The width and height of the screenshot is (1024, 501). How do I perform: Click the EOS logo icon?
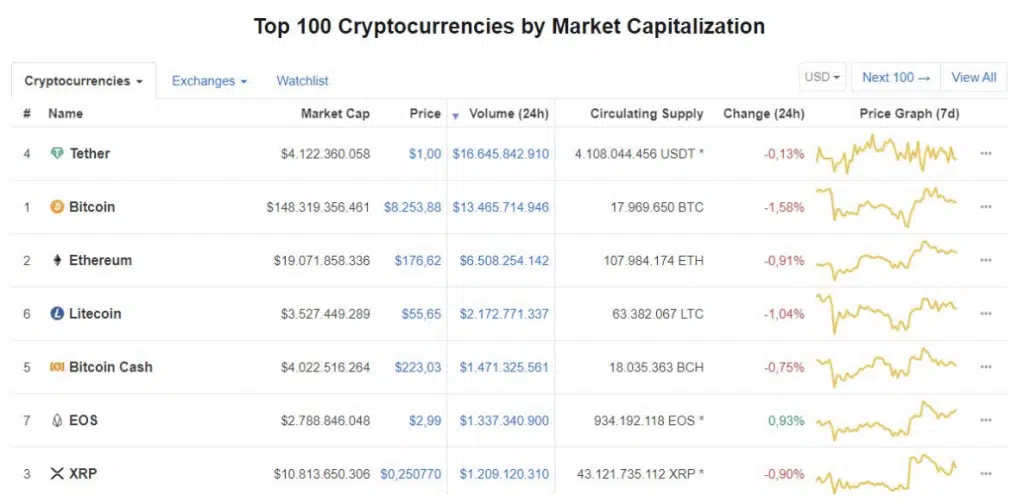(x=57, y=421)
